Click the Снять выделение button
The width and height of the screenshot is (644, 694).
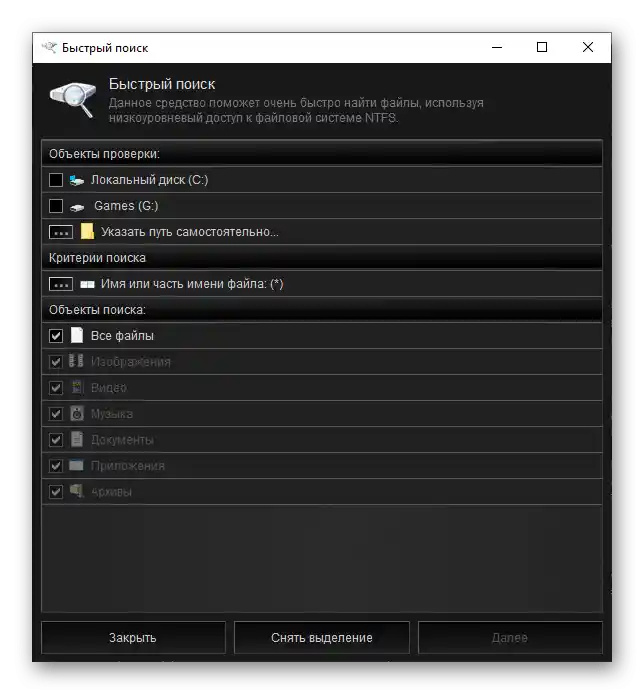click(x=322, y=638)
